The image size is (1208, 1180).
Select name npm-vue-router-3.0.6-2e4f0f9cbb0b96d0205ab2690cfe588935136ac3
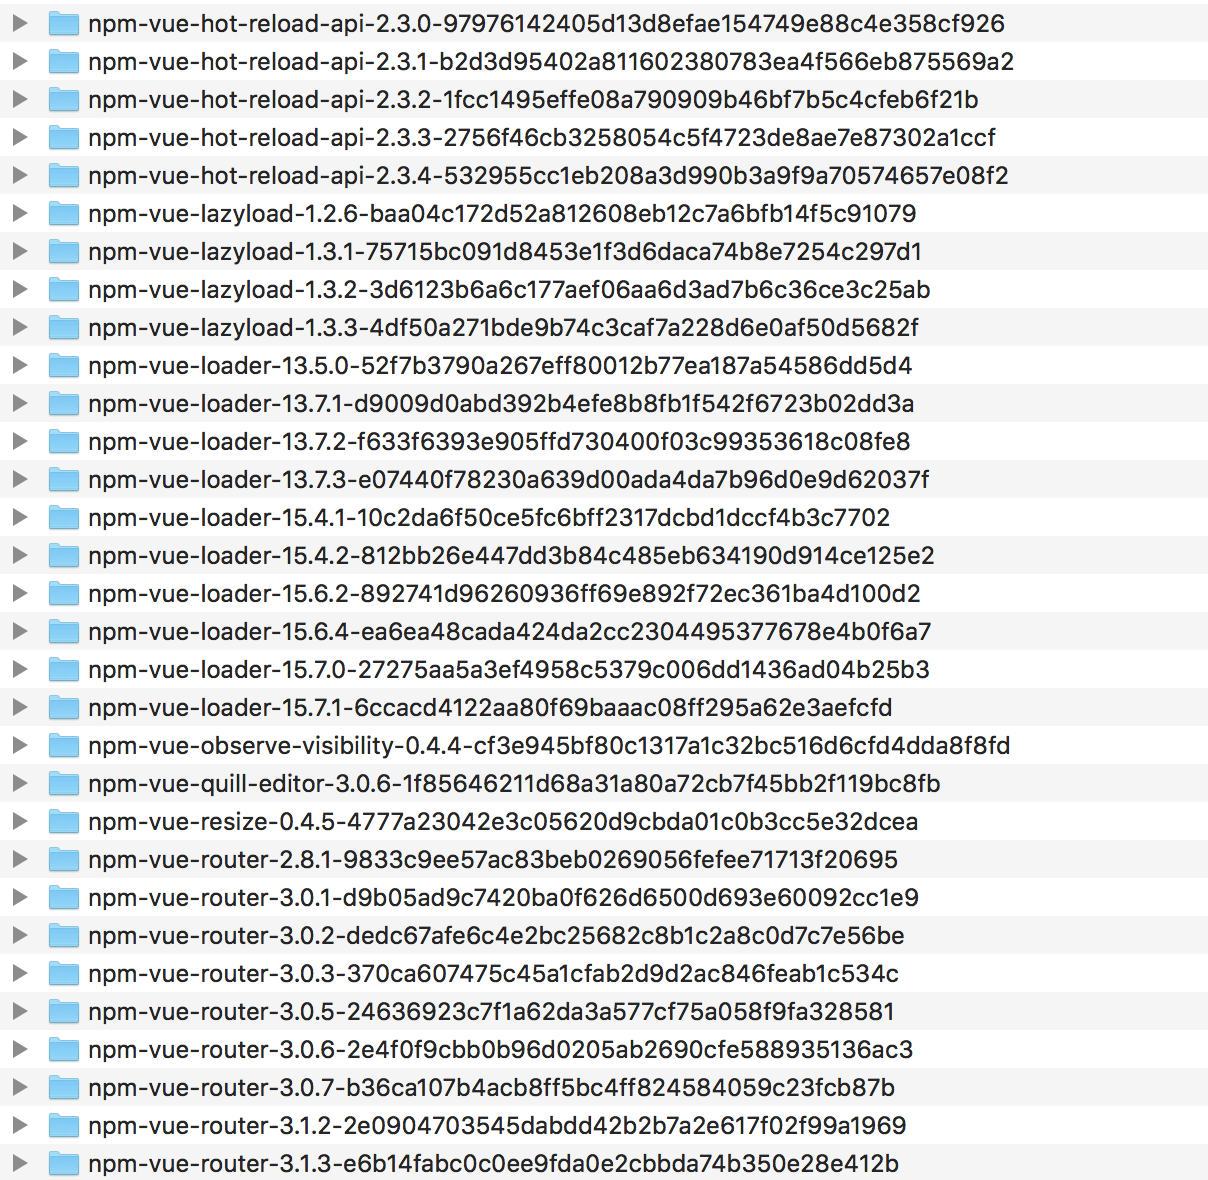click(501, 1050)
